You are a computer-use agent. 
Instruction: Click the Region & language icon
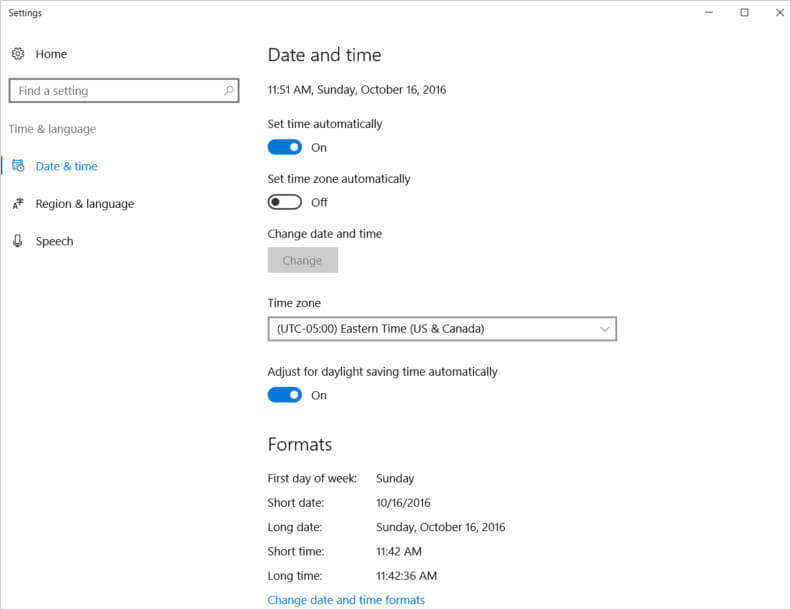click(x=18, y=203)
